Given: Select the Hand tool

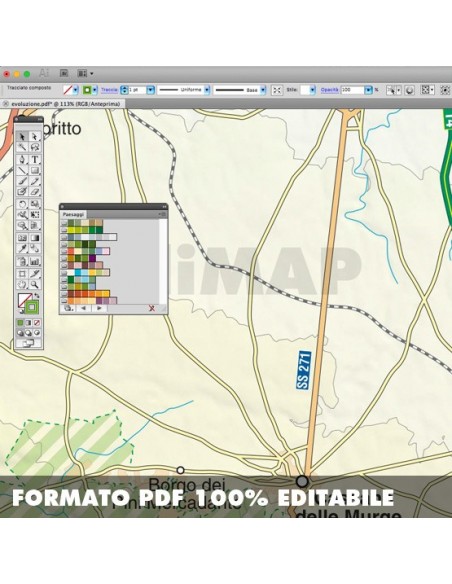Looking at the screenshot, I should pyautogui.click(x=22, y=285).
